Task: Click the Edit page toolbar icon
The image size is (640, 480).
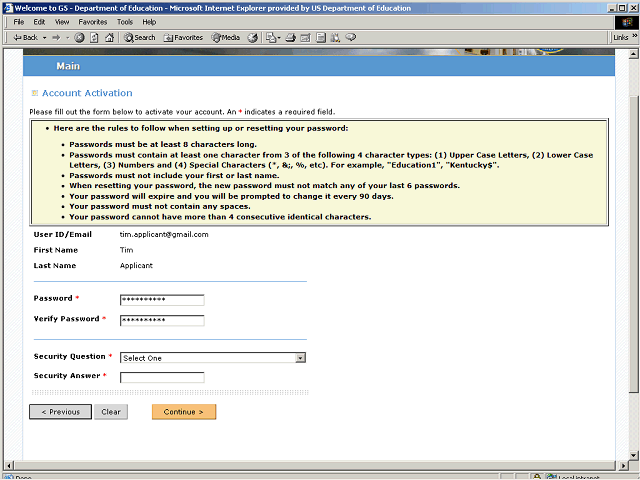Action: coord(305,38)
